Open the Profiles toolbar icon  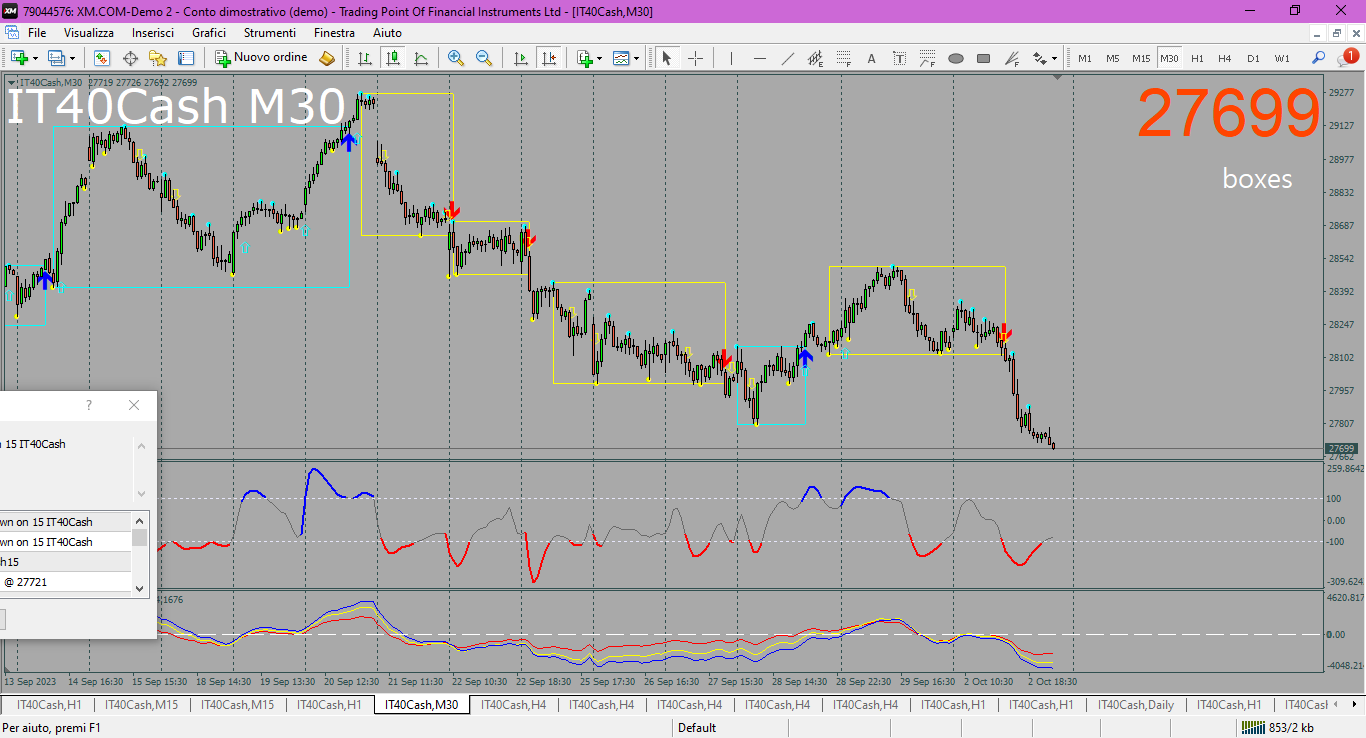[56, 58]
